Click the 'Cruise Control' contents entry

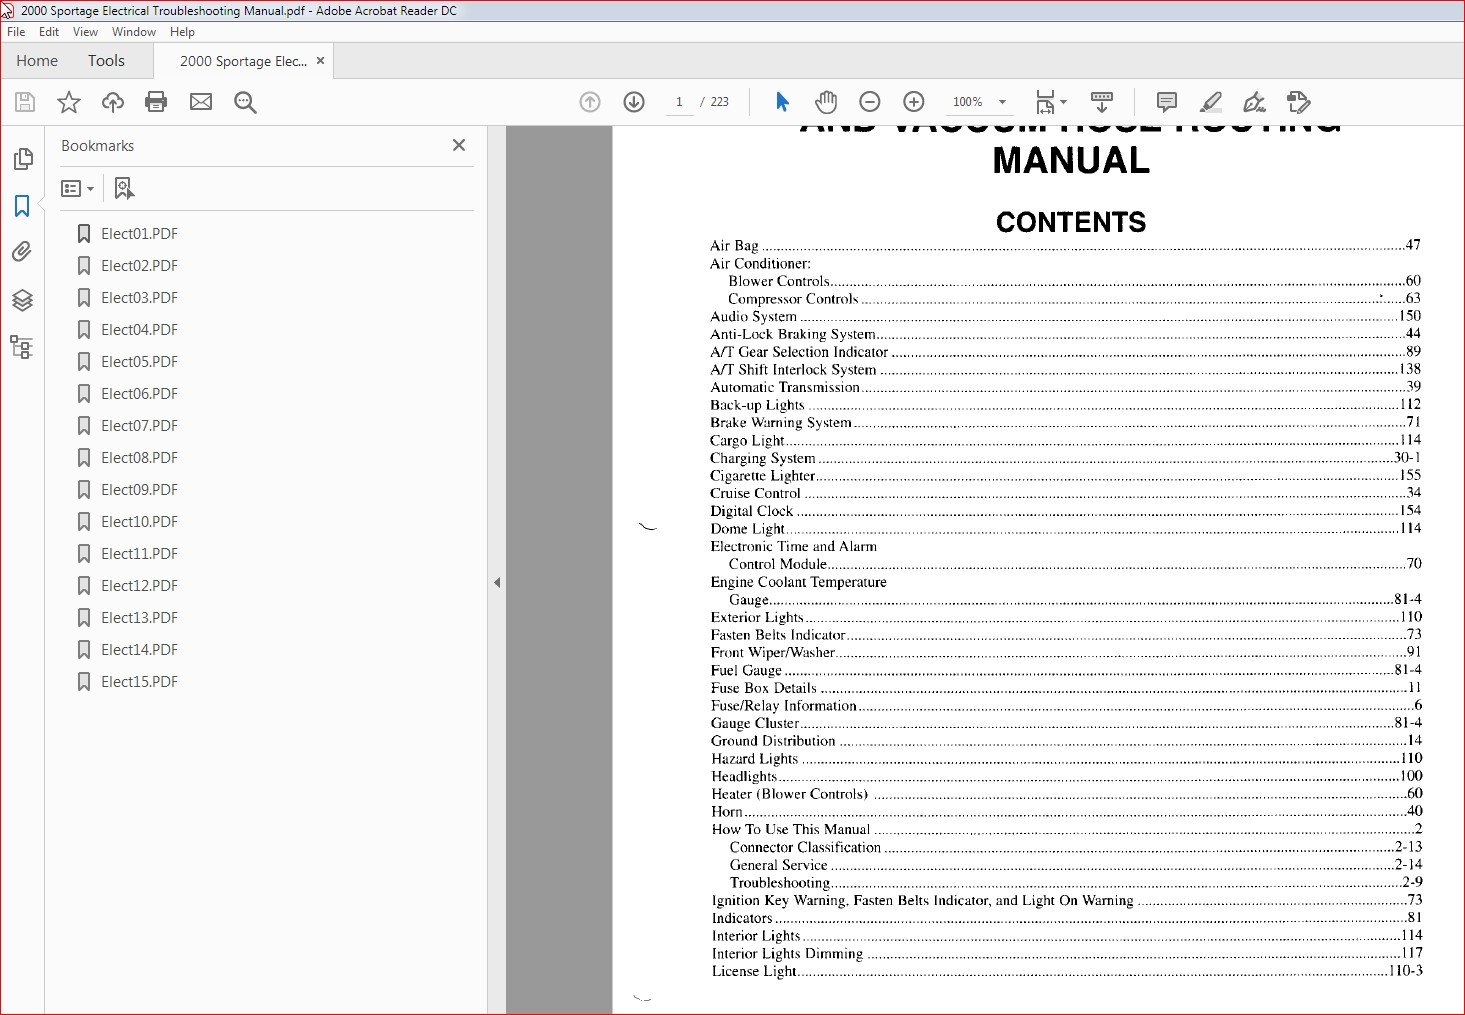point(1065,493)
